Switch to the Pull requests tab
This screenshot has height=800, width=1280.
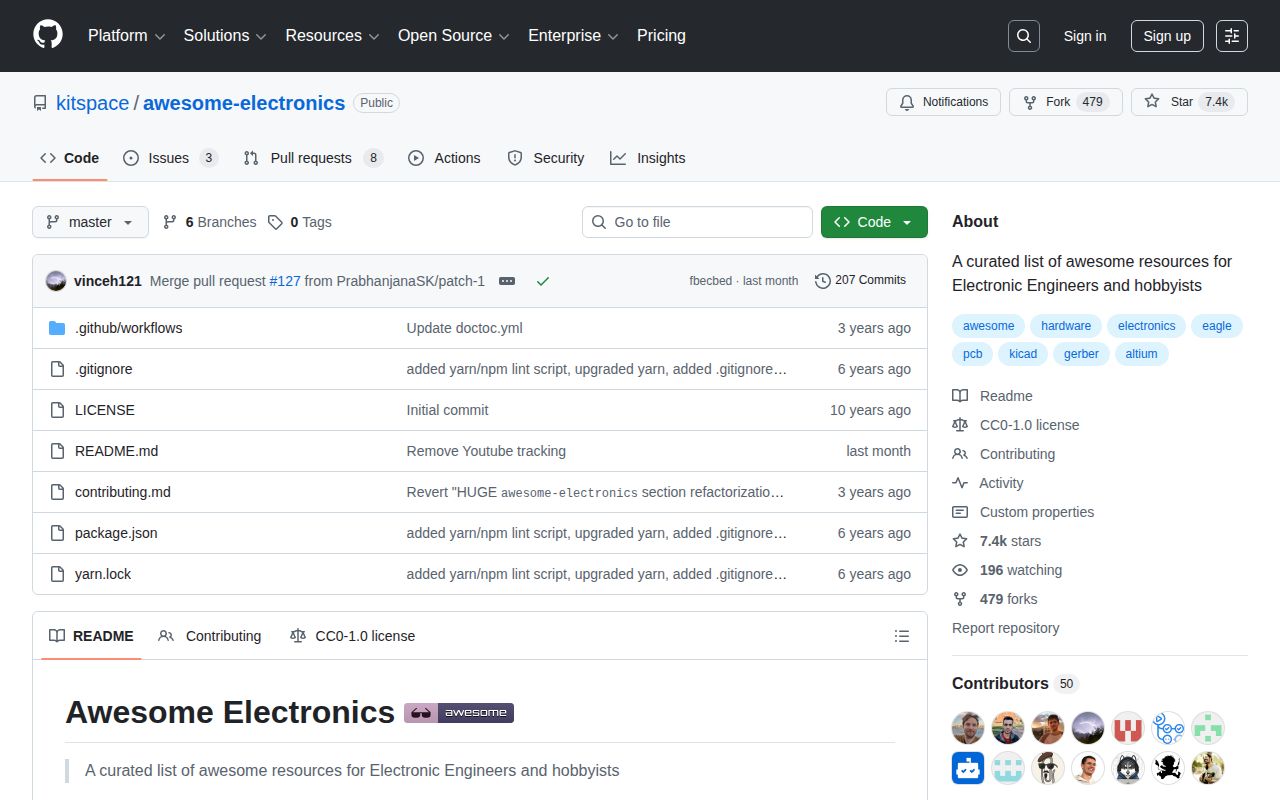coord(311,158)
